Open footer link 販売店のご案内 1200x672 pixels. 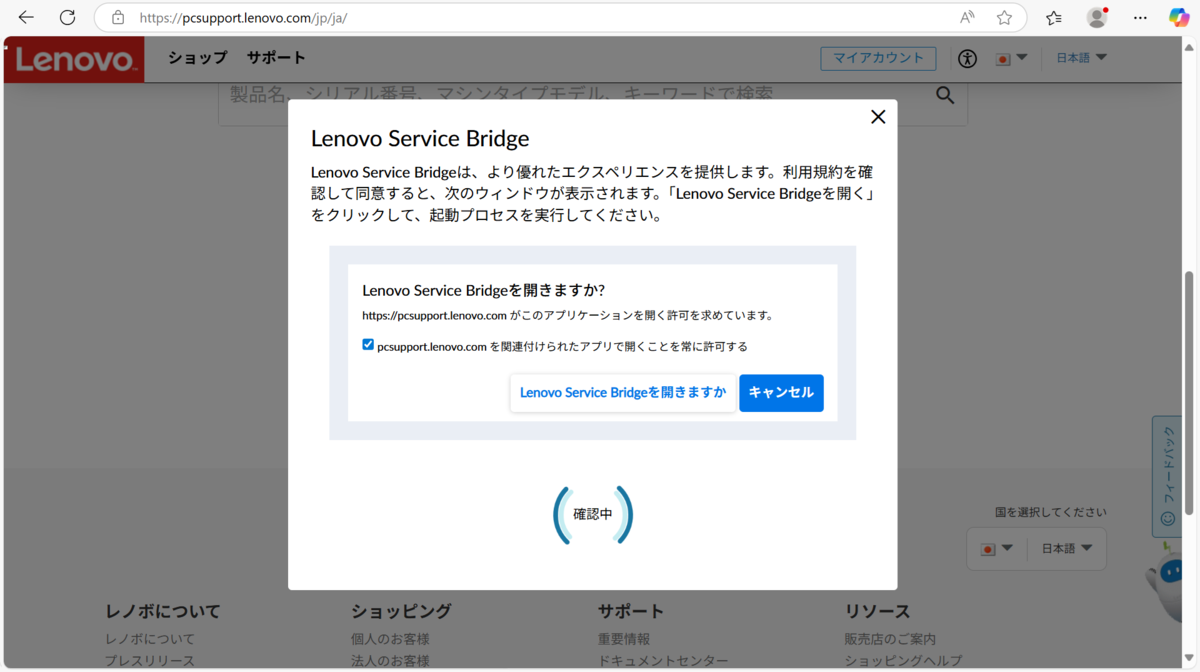coord(890,639)
